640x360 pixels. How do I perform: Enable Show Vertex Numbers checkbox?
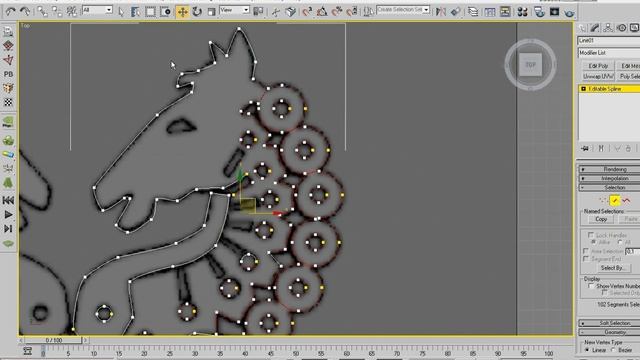click(x=591, y=286)
